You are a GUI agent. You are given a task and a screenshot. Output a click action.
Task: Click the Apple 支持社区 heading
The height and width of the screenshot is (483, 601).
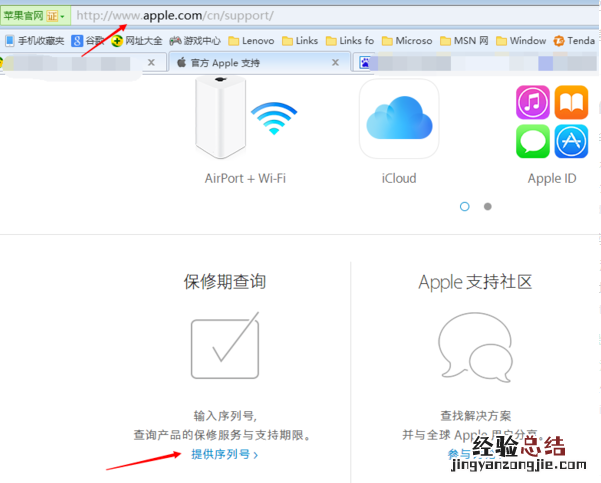coord(475,282)
